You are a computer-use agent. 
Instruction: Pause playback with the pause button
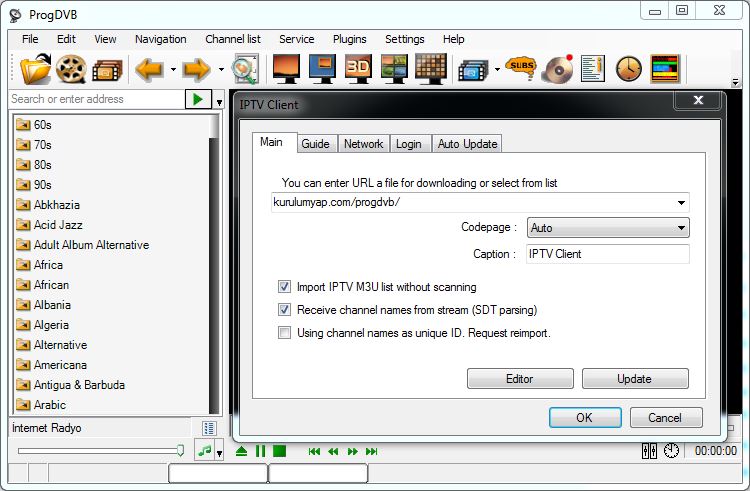coord(260,451)
